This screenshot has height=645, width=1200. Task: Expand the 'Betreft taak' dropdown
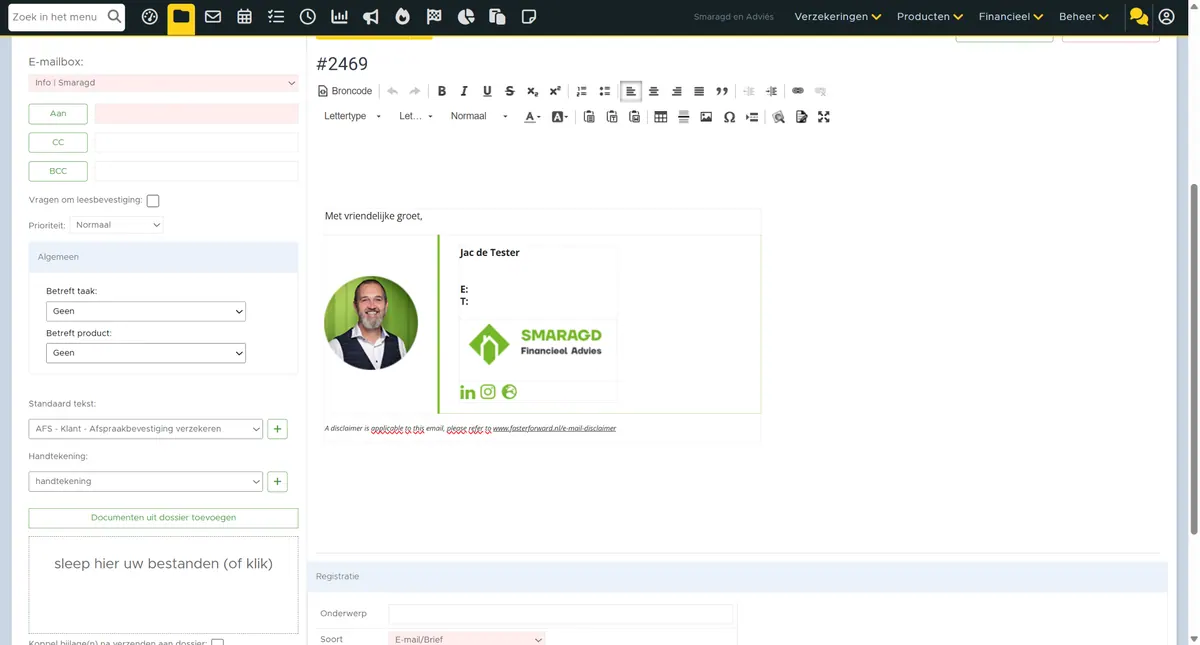click(x=146, y=311)
